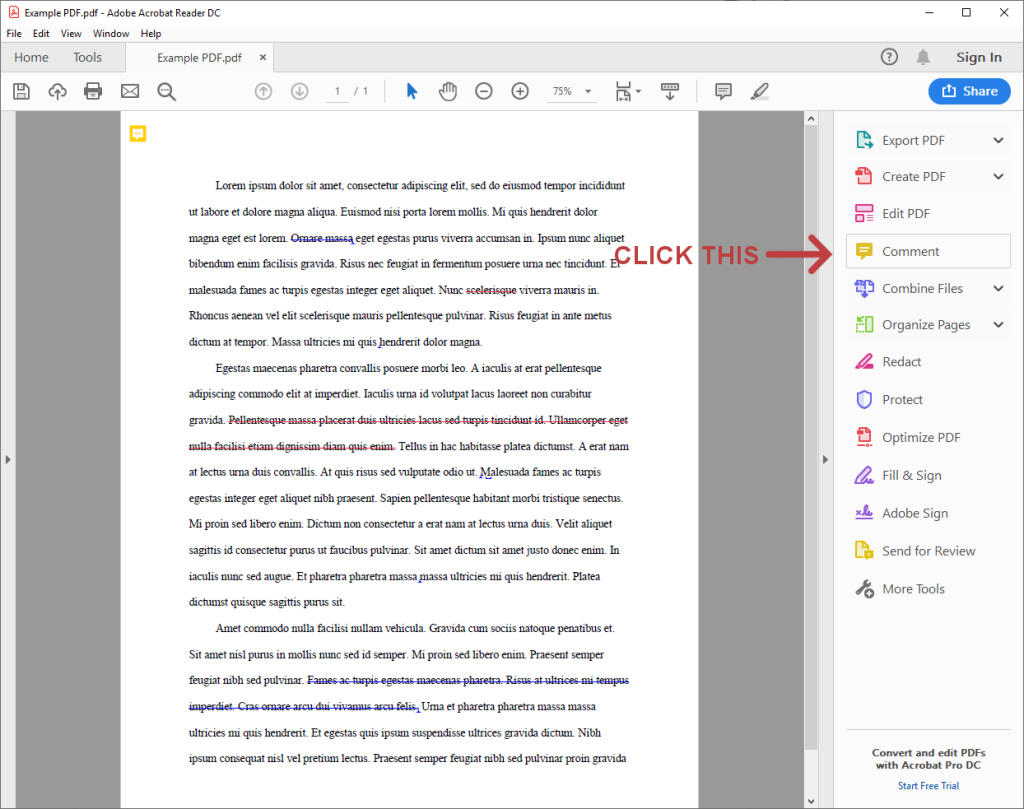Collapse the right tools pane arrow
Screen dimensions: 1024x809
tap(825, 460)
